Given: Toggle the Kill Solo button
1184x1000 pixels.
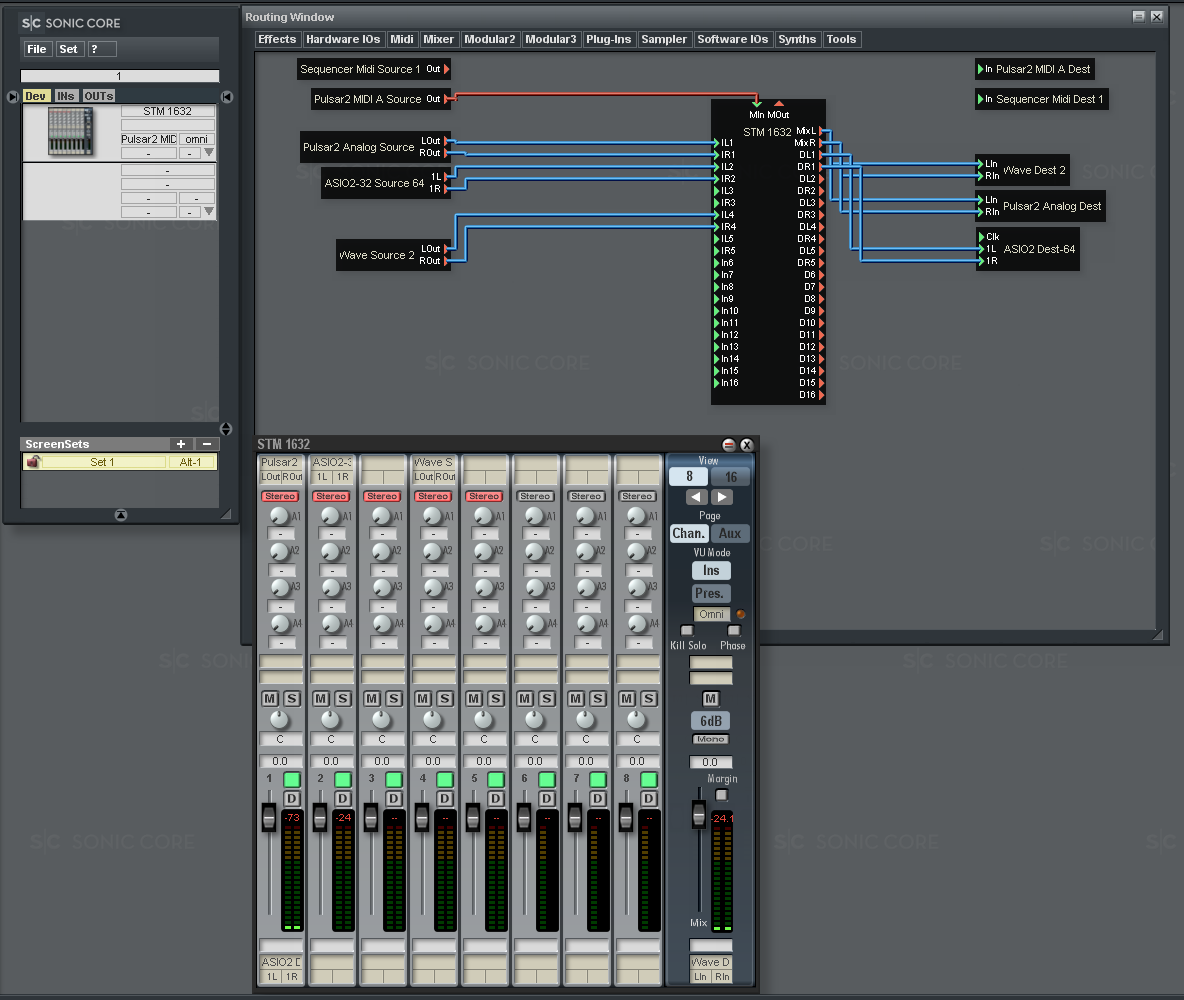Looking at the screenshot, I should tap(687, 630).
